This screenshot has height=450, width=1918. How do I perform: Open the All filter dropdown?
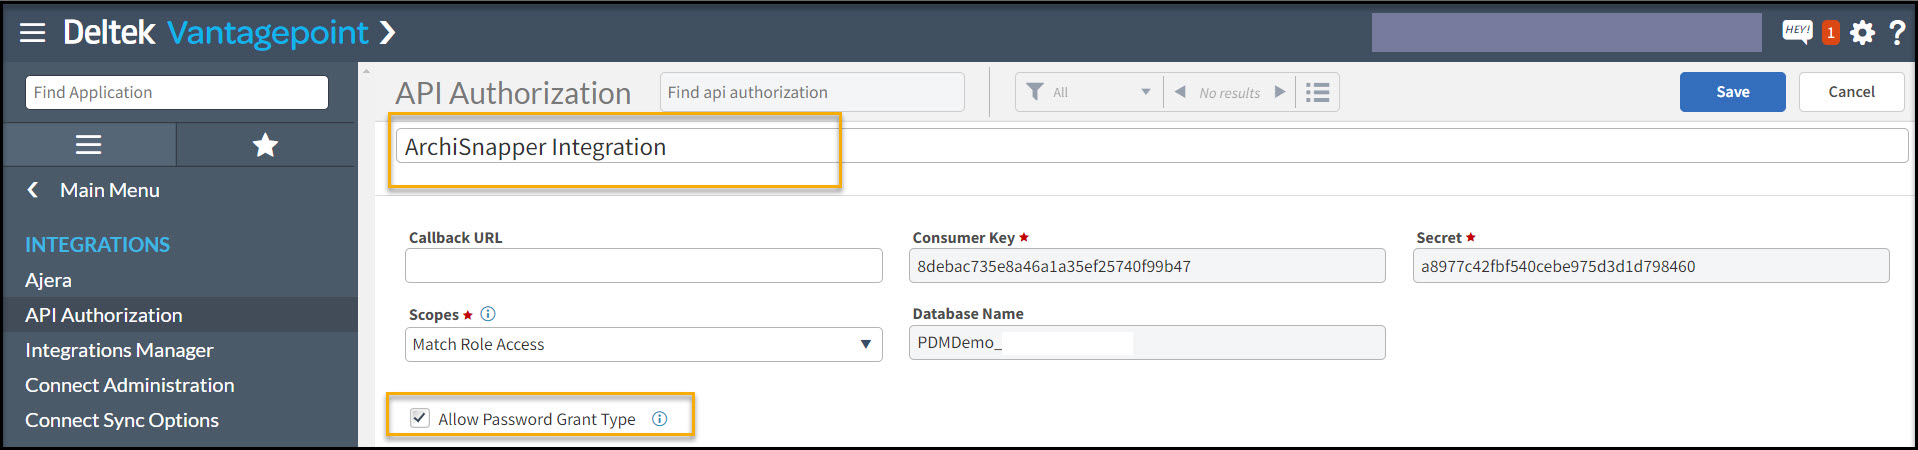pyautogui.click(x=1102, y=92)
